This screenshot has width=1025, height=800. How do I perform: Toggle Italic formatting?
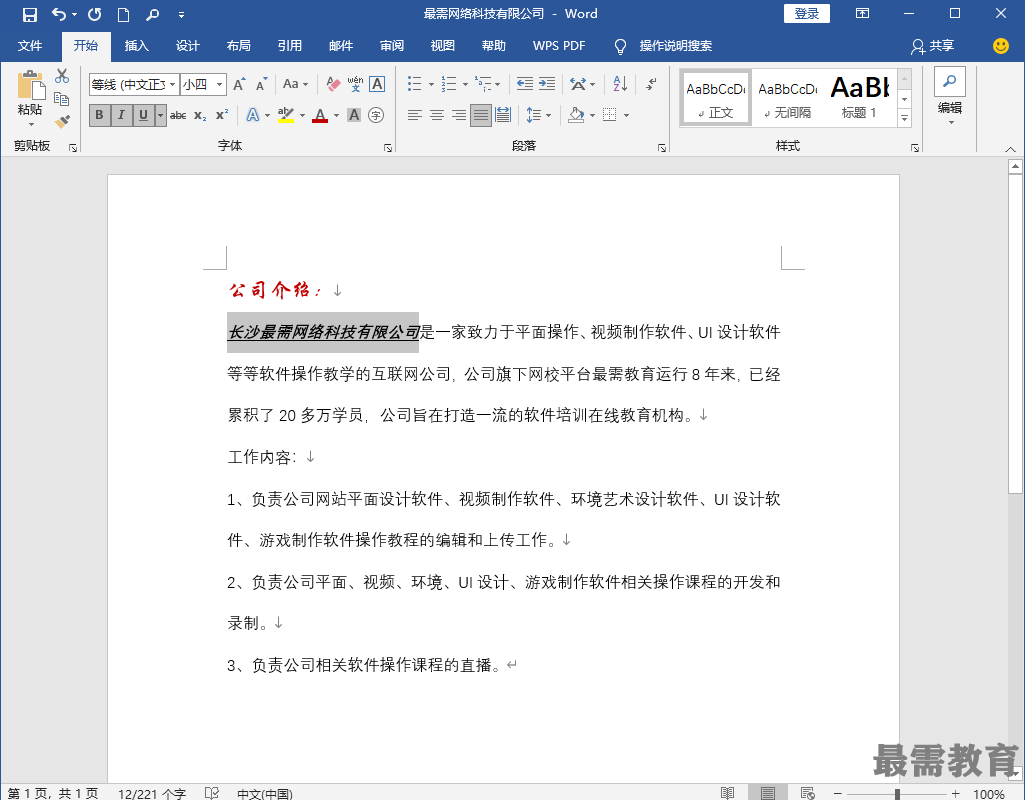pyautogui.click(x=121, y=116)
